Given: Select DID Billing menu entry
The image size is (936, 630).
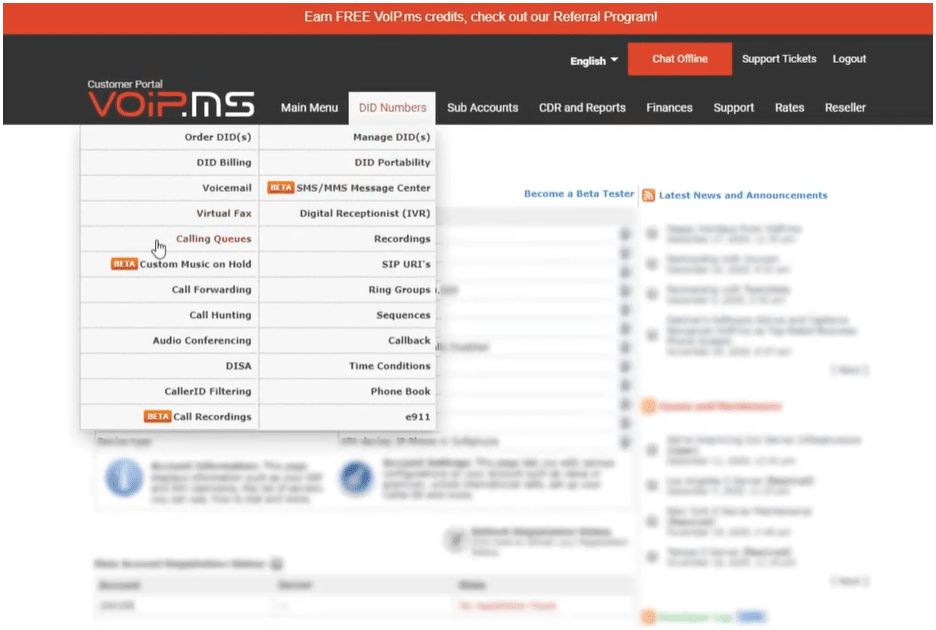Looking at the screenshot, I should pos(170,162).
